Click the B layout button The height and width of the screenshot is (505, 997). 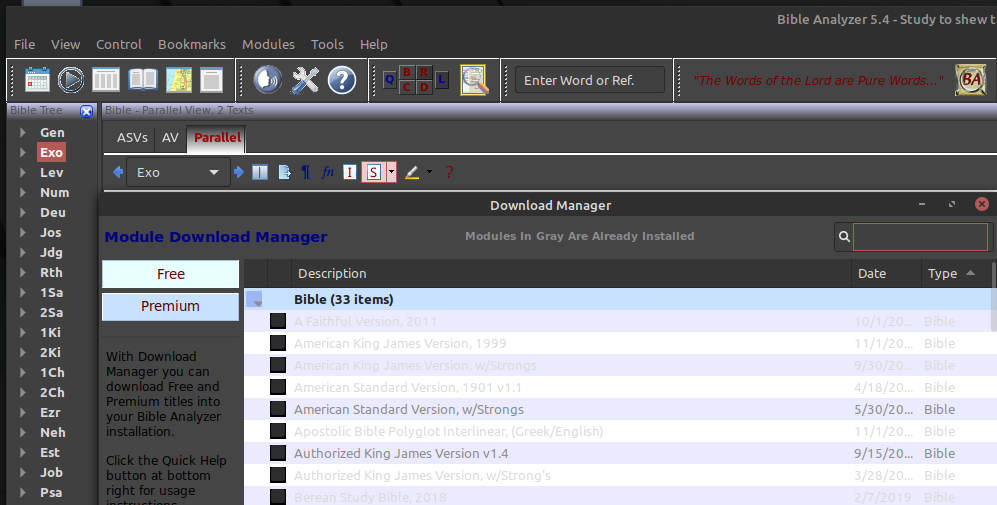coord(407,72)
